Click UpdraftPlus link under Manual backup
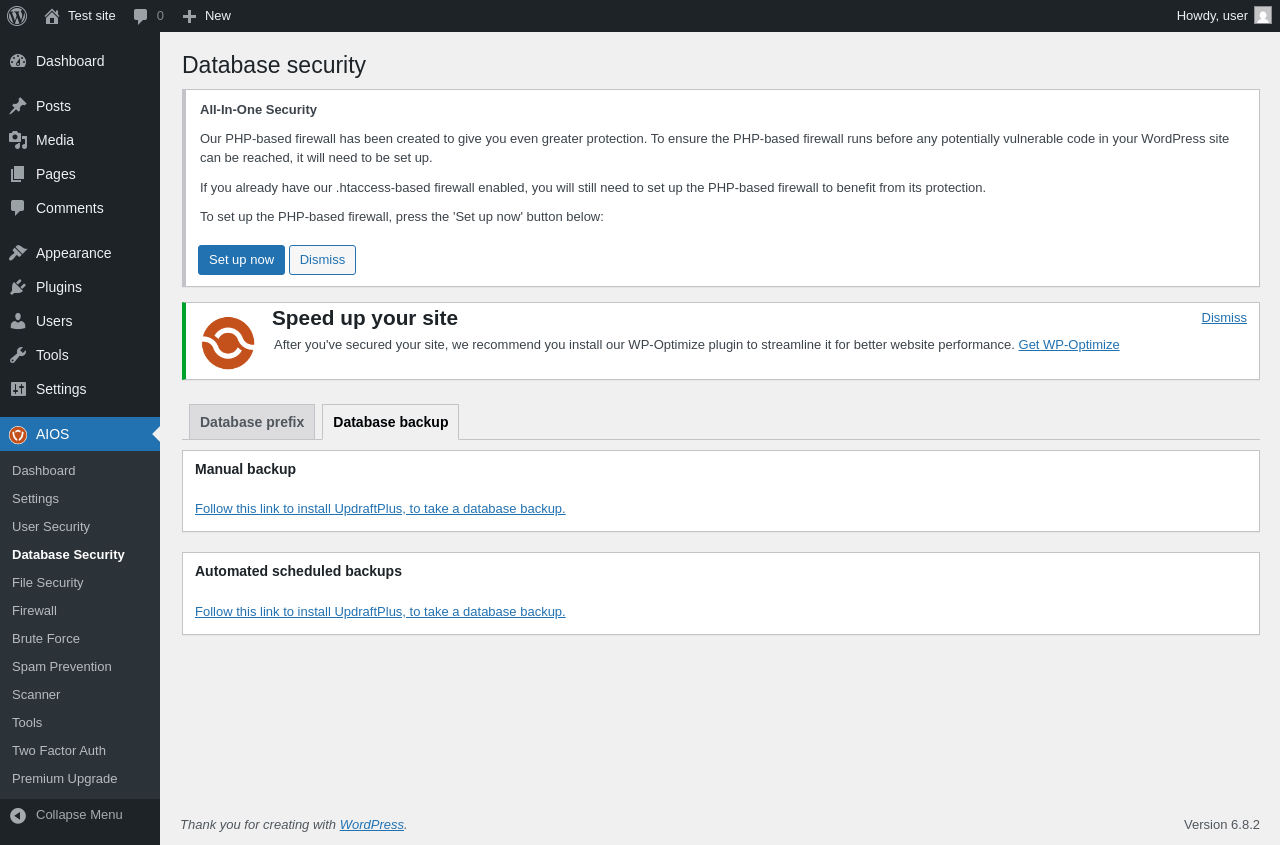This screenshot has height=845, width=1280. 380,509
